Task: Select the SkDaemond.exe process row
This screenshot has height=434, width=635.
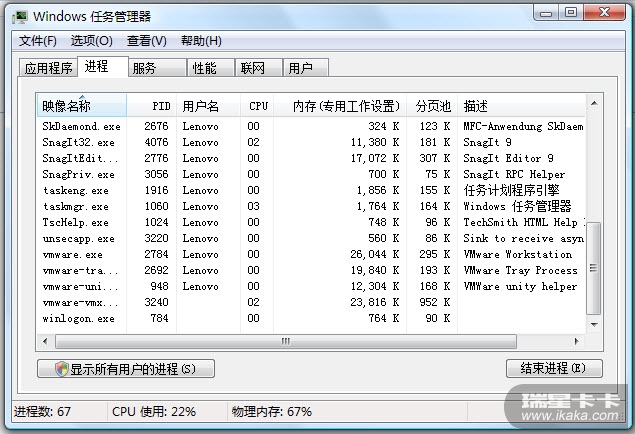Action: pos(311,126)
